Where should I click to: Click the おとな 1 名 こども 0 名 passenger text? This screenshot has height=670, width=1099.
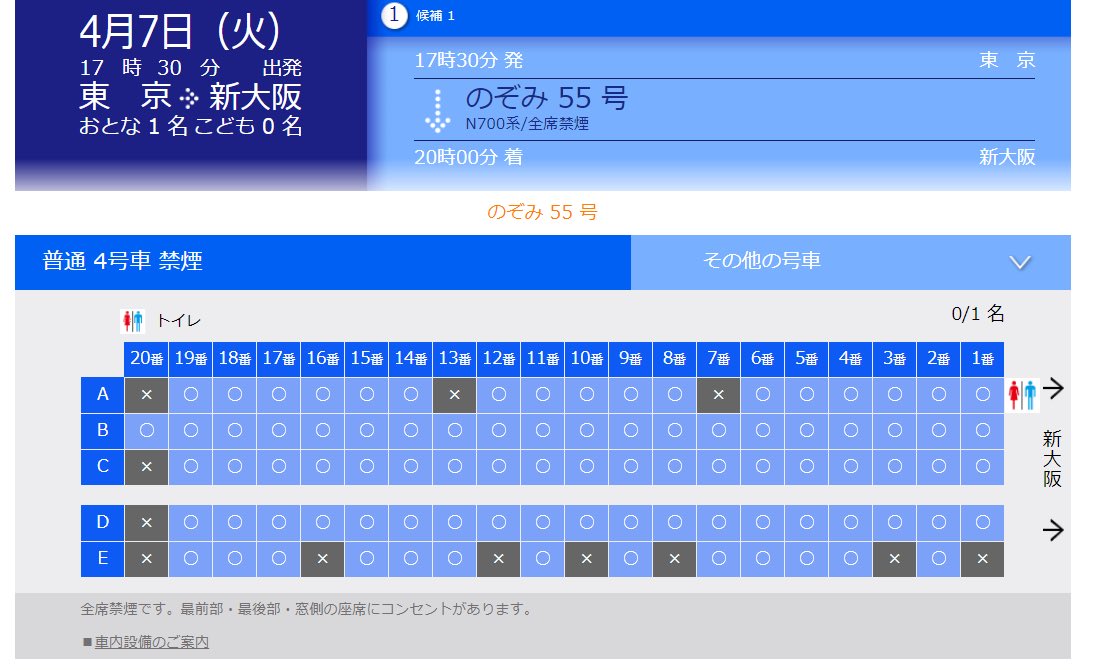pos(190,126)
